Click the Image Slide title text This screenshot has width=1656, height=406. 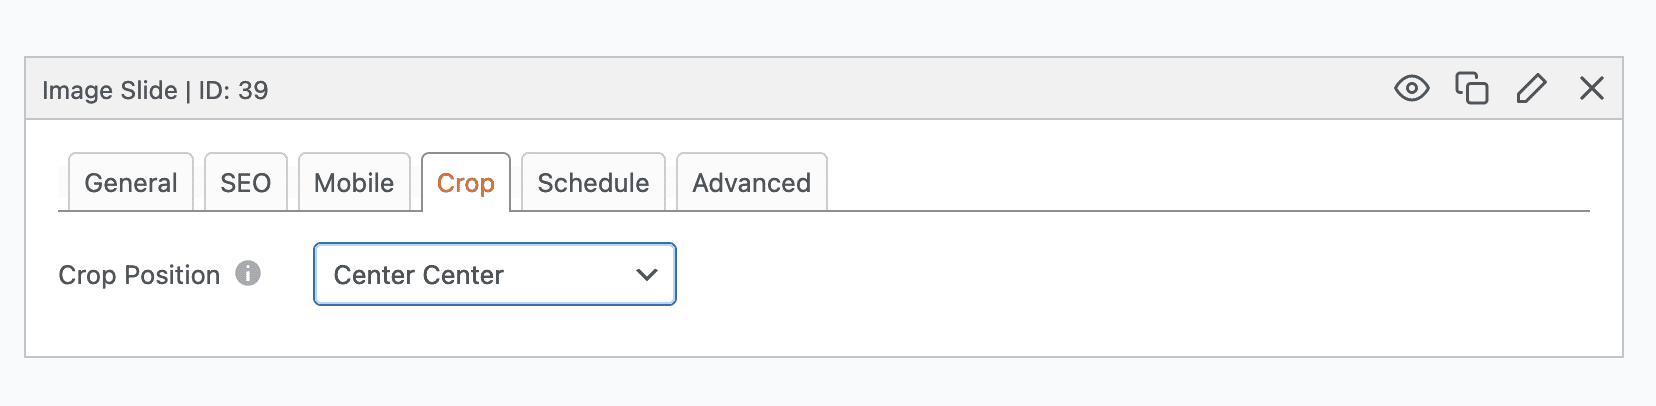[x=109, y=90]
